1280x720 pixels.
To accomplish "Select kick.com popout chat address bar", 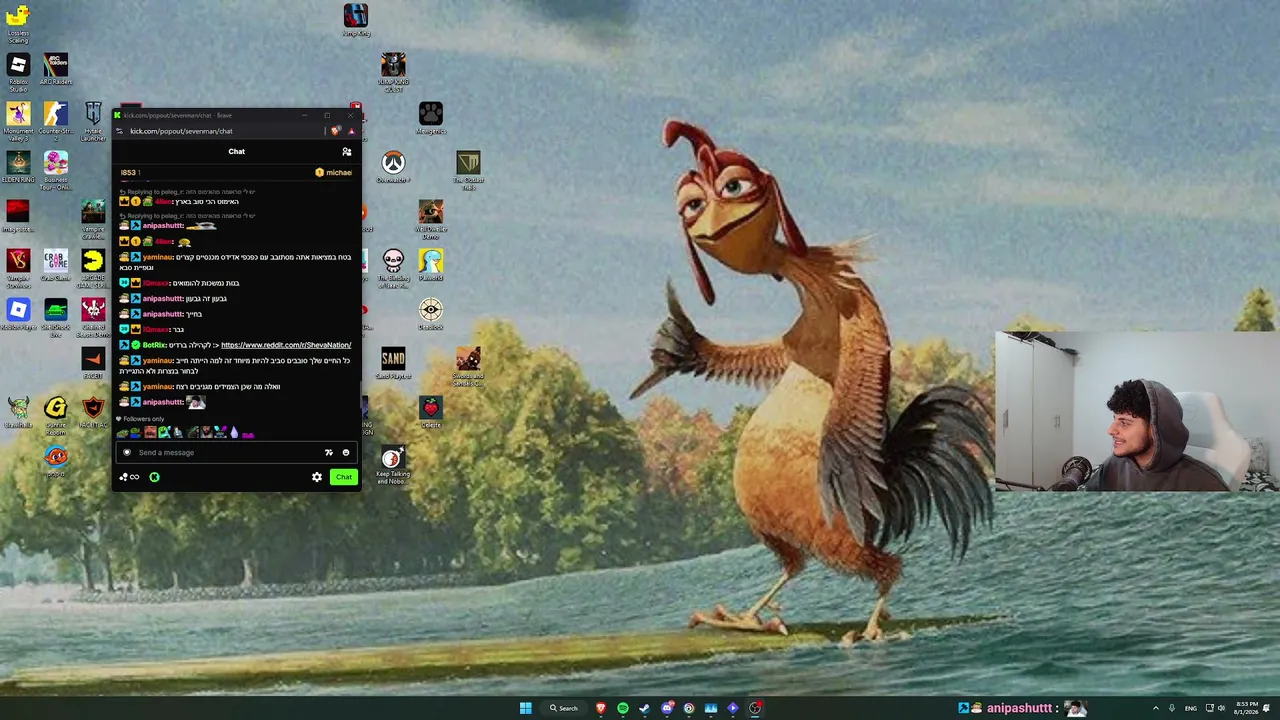I will click(181, 131).
